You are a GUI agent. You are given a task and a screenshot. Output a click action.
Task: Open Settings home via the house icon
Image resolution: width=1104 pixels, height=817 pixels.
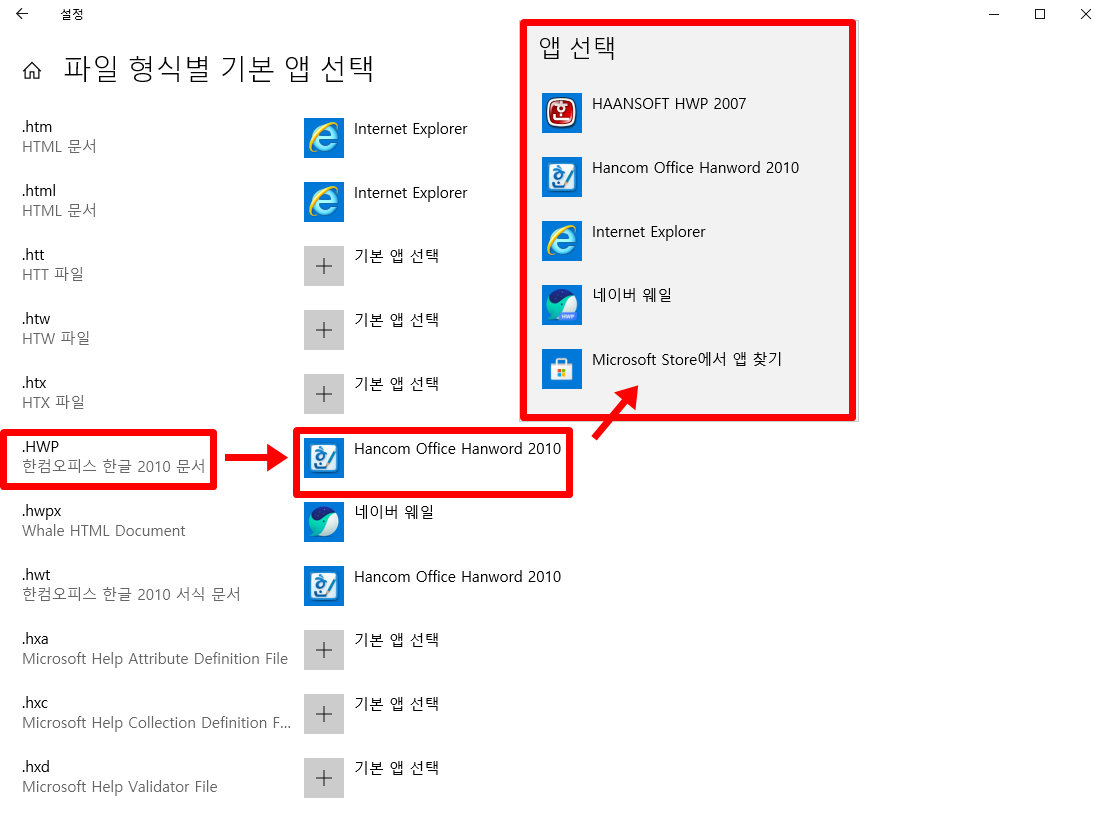click(32, 70)
